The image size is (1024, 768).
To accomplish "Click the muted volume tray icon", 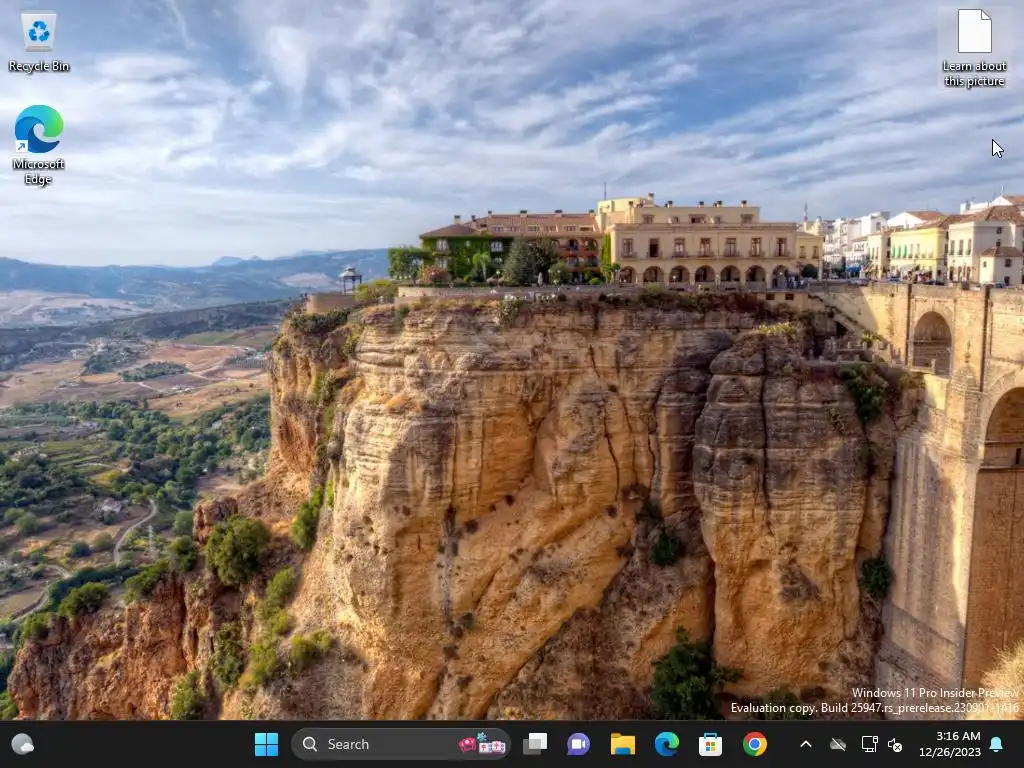I will click(x=895, y=744).
